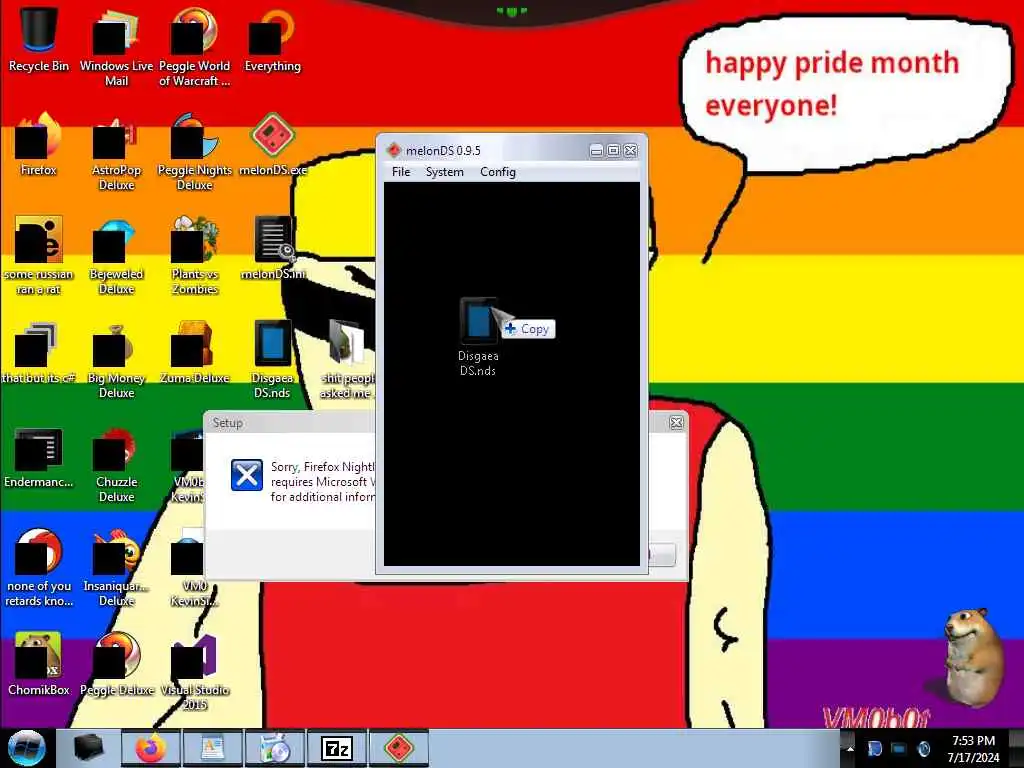Screen dimensions: 1024x768
Task: Select the Everything search desktop icon
Action: coord(272,39)
